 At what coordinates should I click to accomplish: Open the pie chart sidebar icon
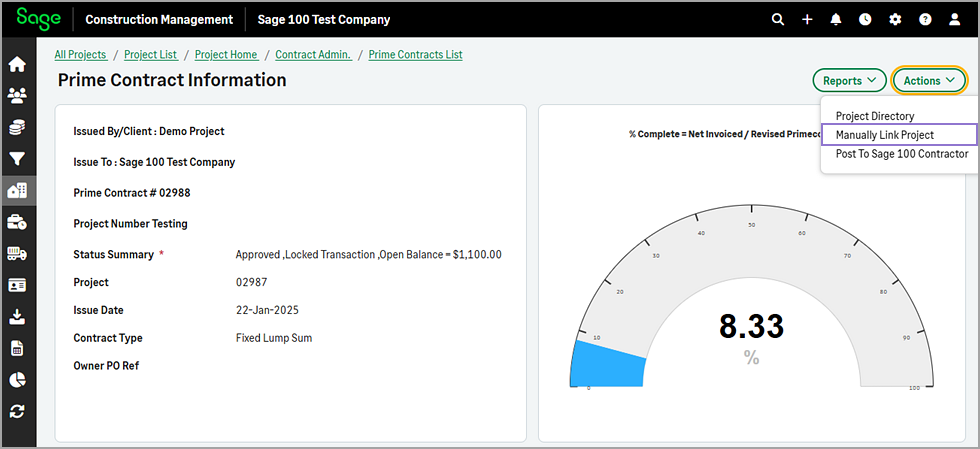tap(18, 380)
